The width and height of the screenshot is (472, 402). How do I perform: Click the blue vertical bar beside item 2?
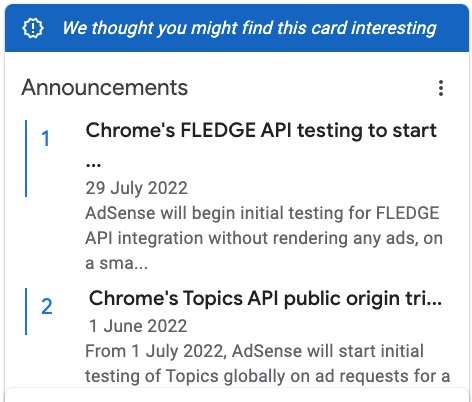(x=26, y=311)
